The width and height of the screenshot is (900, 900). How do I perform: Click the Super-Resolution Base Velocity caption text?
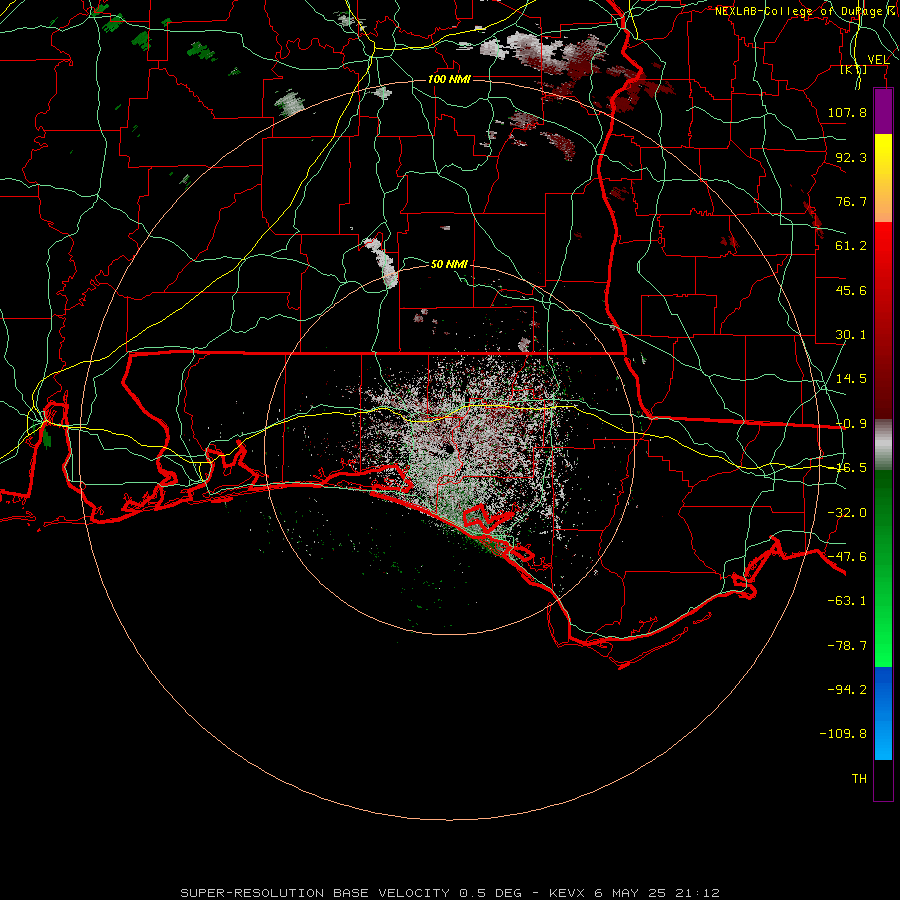tap(450, 893)
